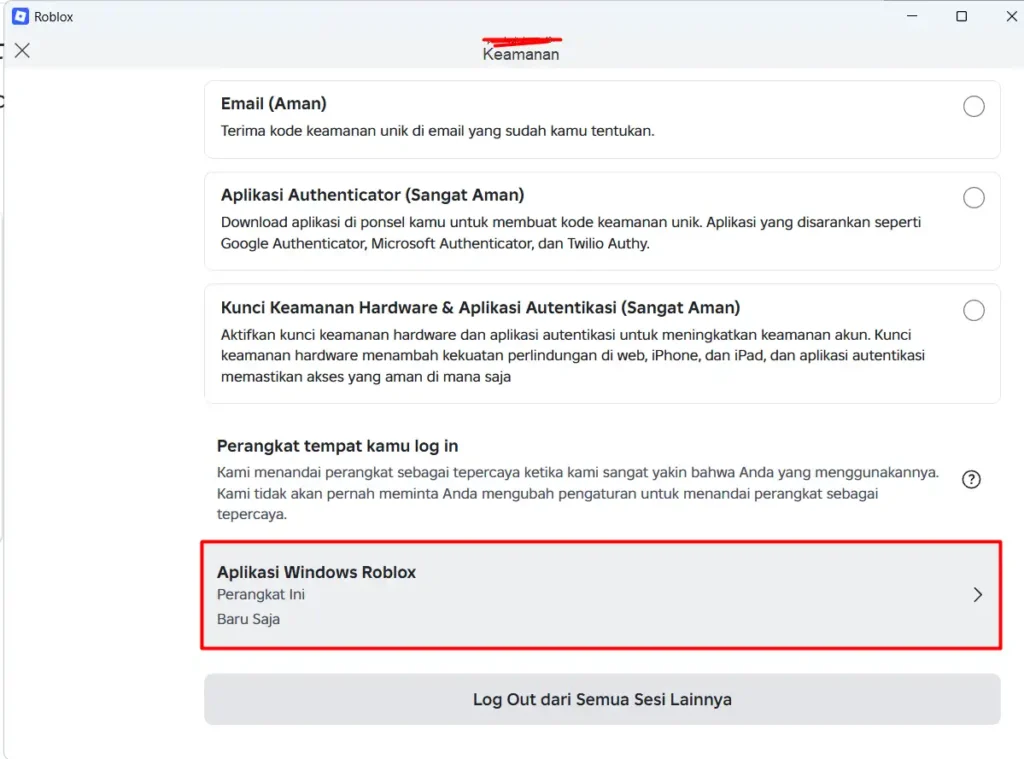1024x759 pixels.
Task: Click the 'Baru Saja' timestamp text
Action: click(x=248, y=619)
